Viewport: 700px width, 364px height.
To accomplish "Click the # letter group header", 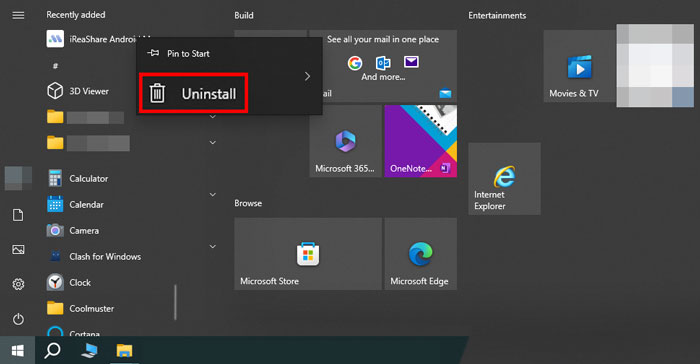I will 55,66.
